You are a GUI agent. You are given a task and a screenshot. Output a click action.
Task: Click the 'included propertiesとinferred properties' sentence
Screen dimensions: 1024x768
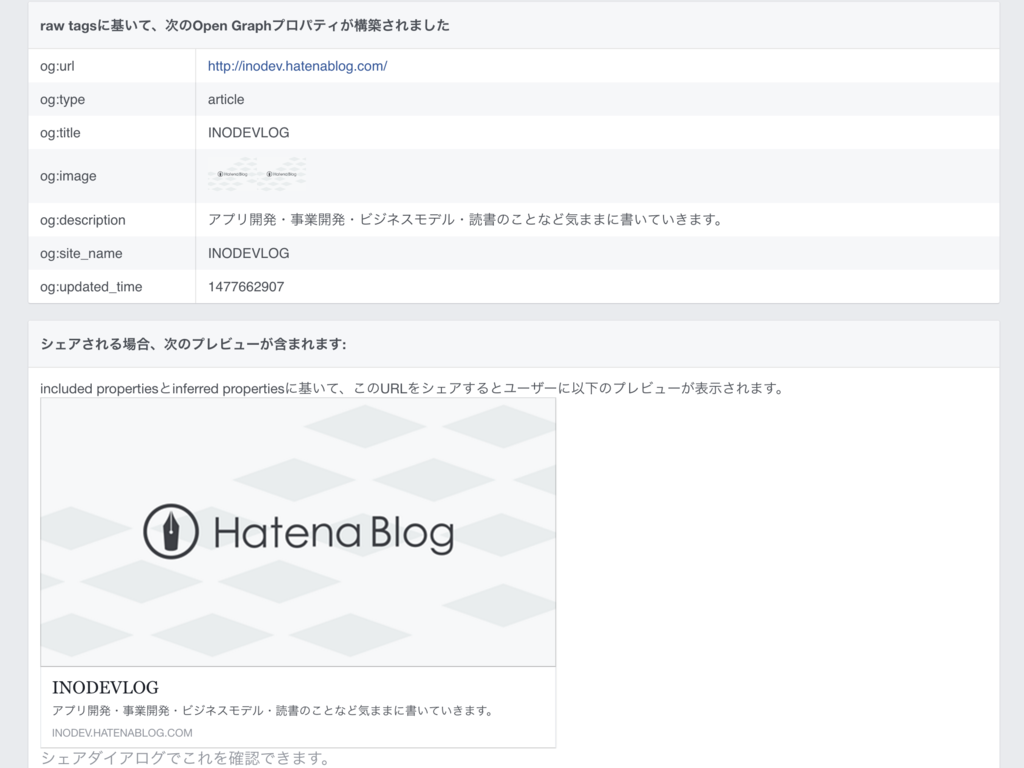coord(412,389)
